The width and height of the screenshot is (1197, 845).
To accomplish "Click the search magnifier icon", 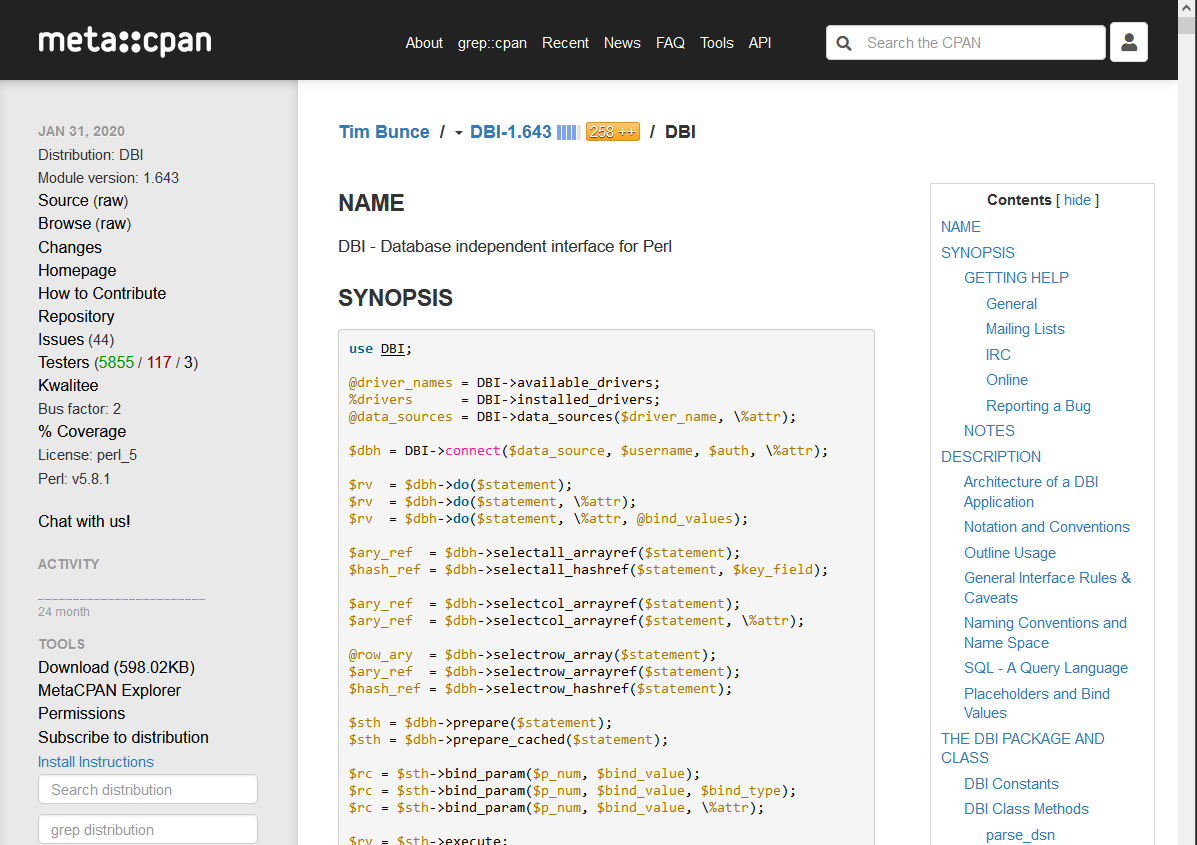I will 844,44.
